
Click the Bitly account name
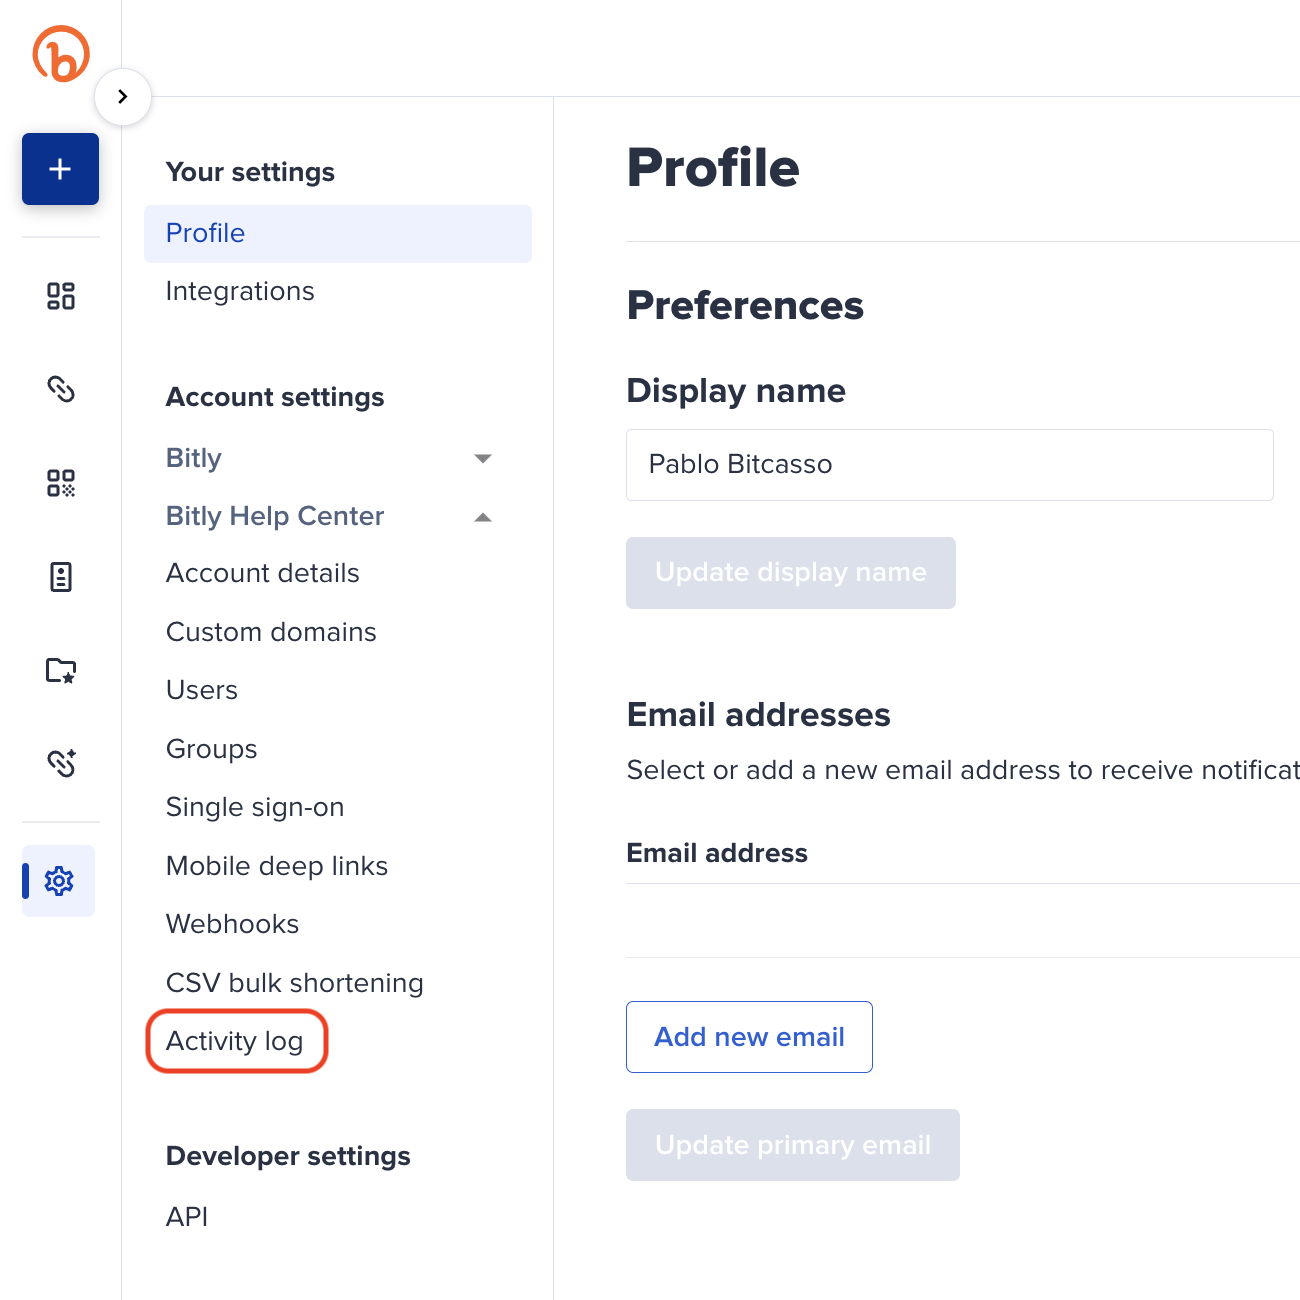coord(194,458)
